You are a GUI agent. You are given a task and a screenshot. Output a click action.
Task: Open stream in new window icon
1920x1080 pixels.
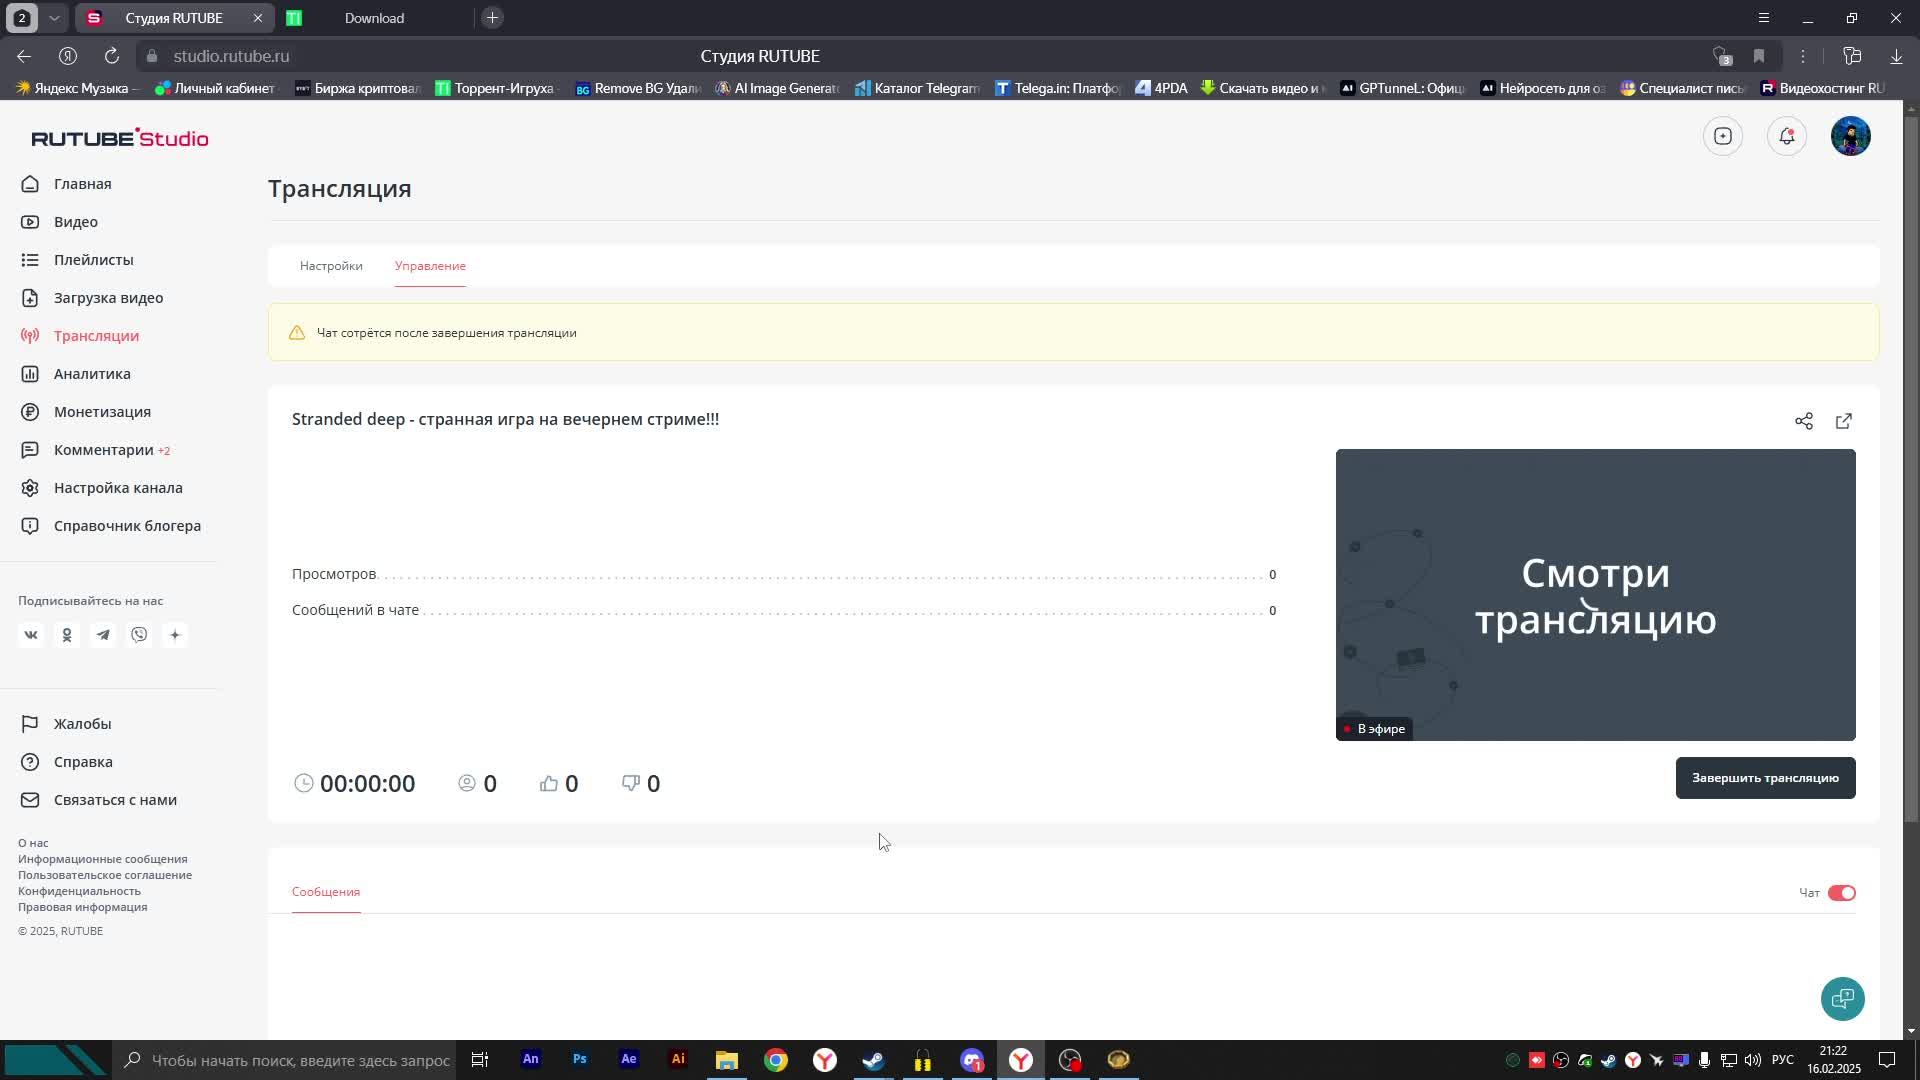(x=1844, y=421)
